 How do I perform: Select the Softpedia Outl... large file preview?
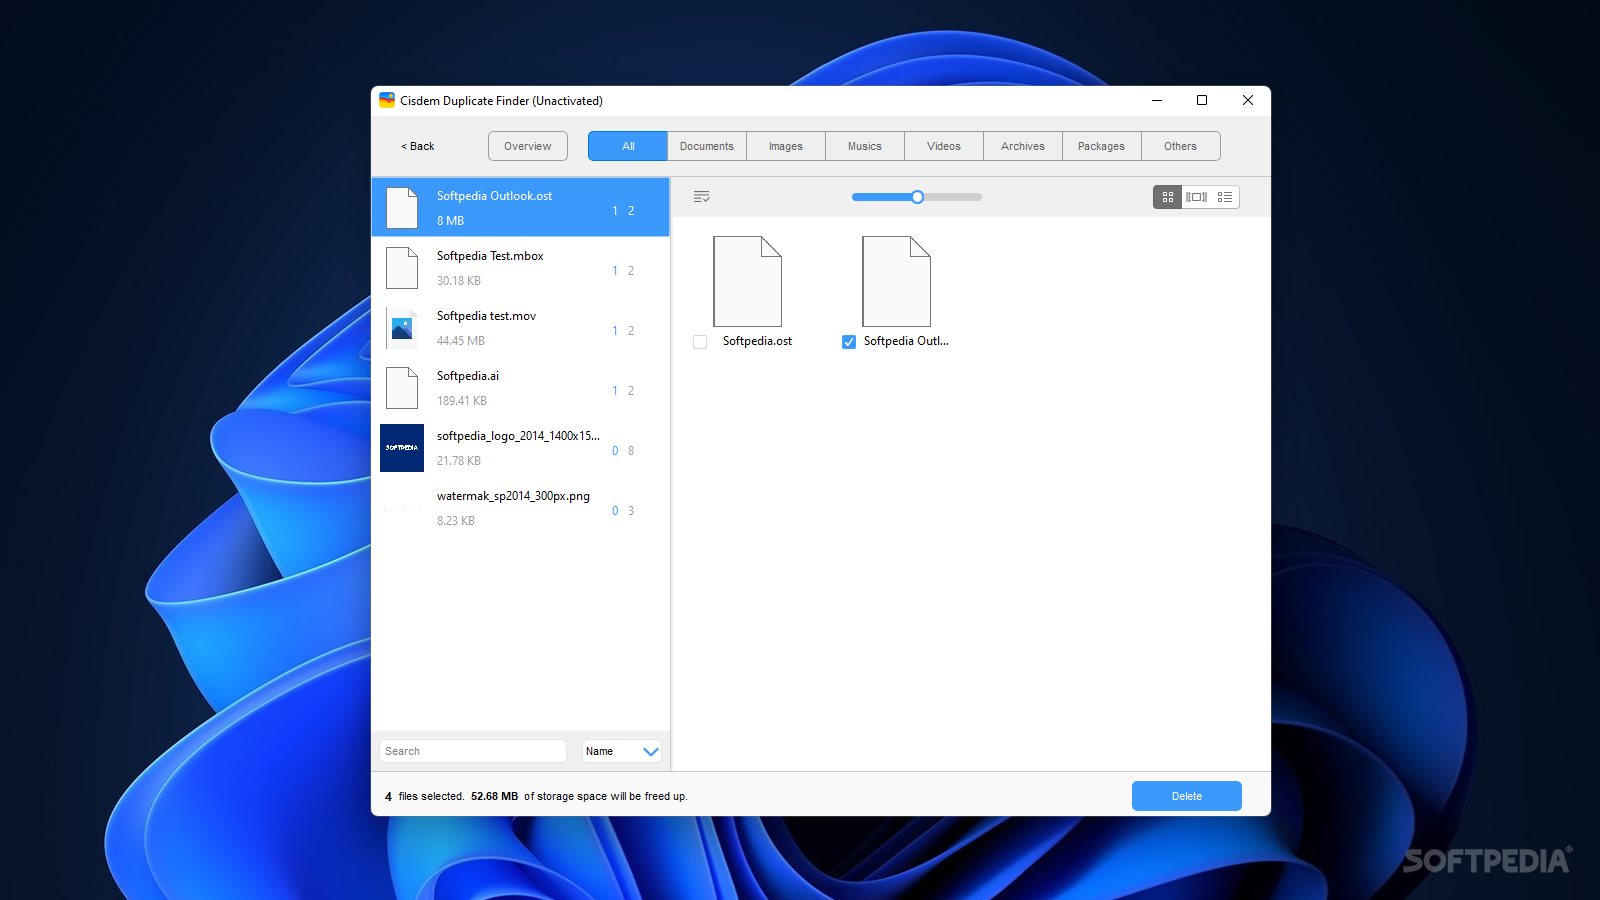(x=896, y=281)
